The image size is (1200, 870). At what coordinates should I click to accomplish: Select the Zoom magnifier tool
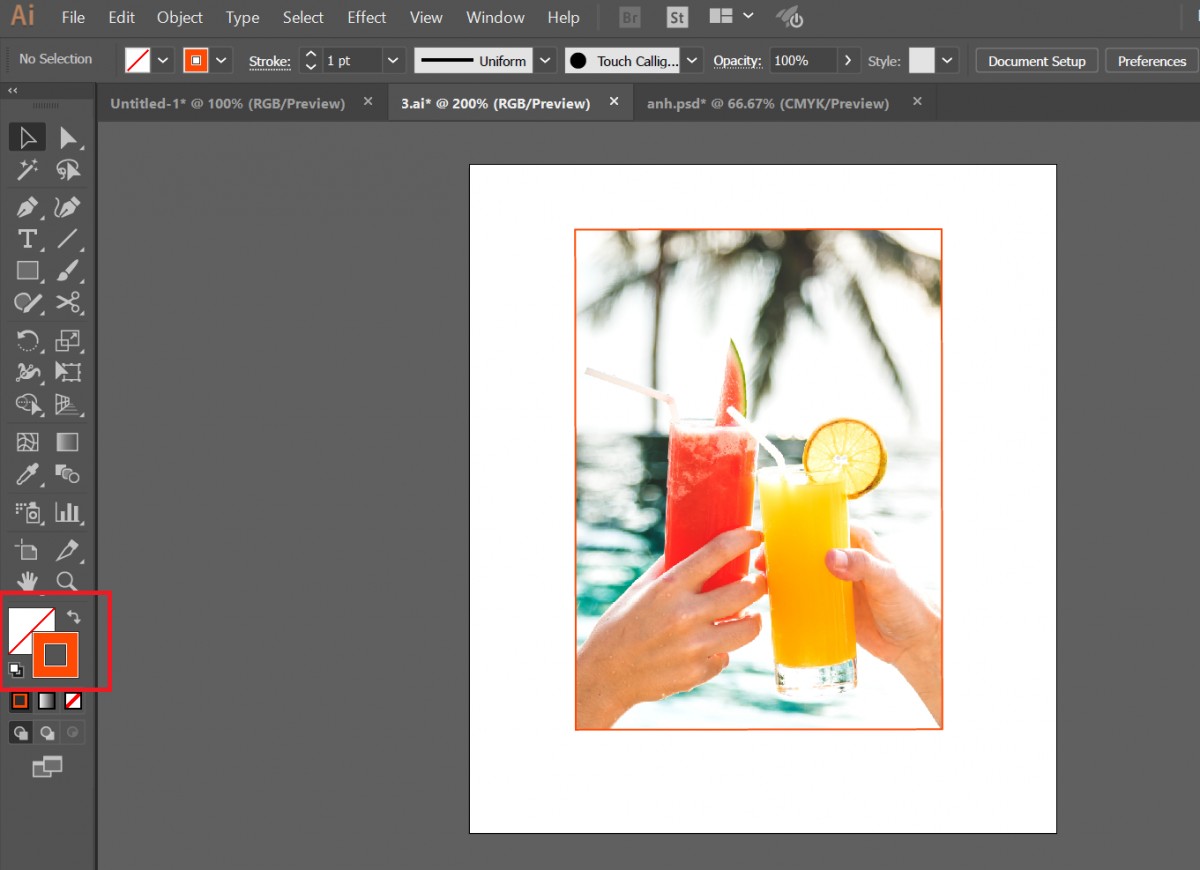pyautogui.click(x=67, y=581)
